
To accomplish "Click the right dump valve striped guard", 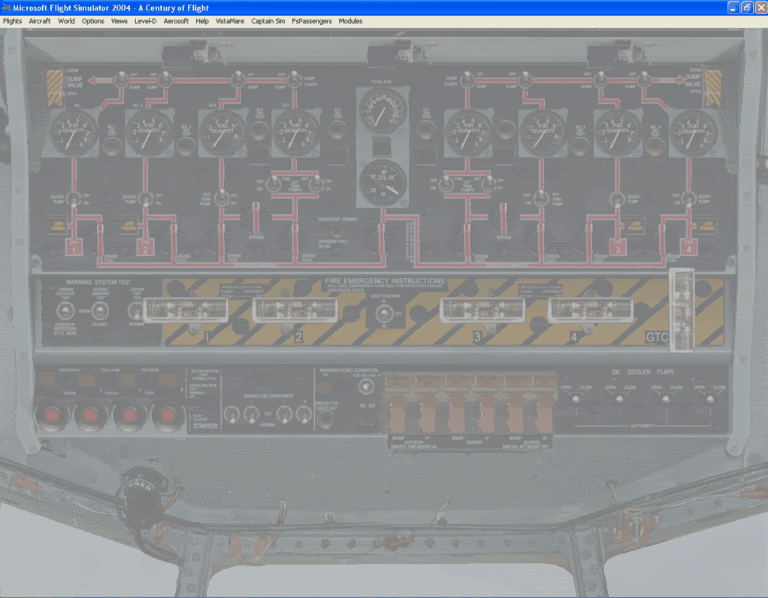I will 714,87.
